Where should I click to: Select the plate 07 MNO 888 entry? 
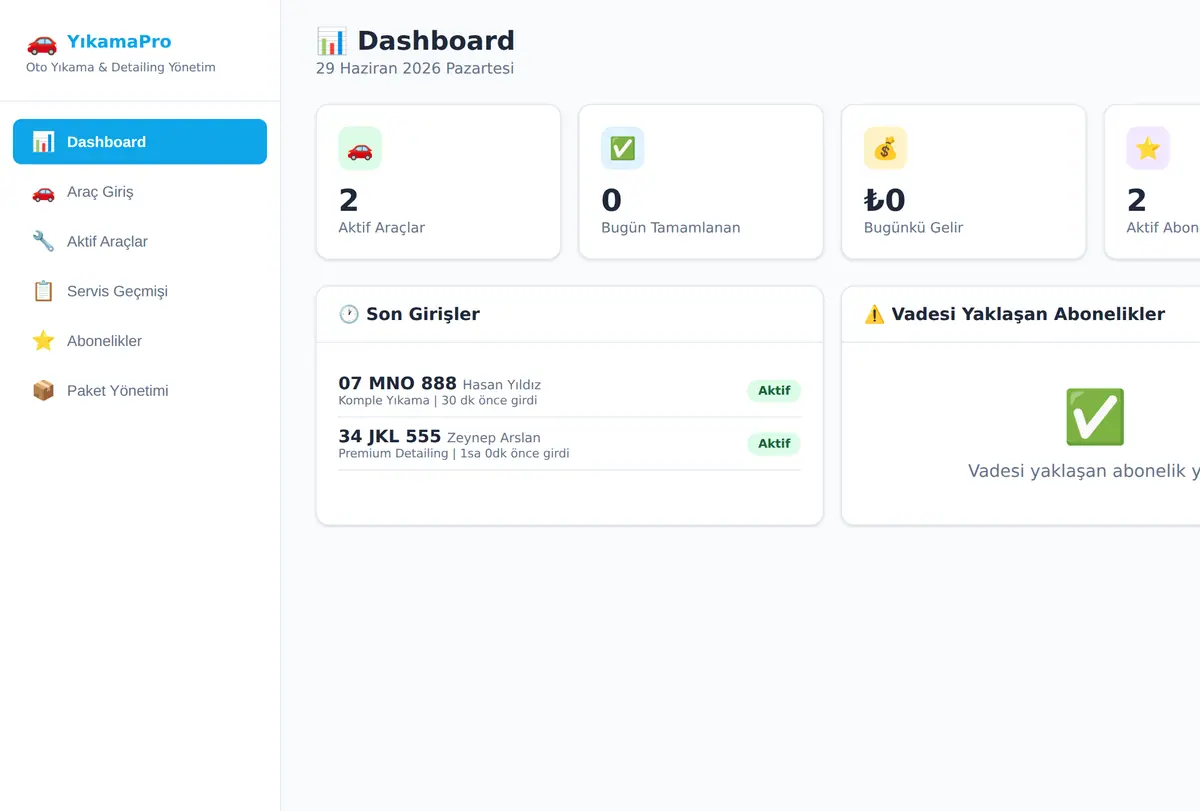coord(397,383)
